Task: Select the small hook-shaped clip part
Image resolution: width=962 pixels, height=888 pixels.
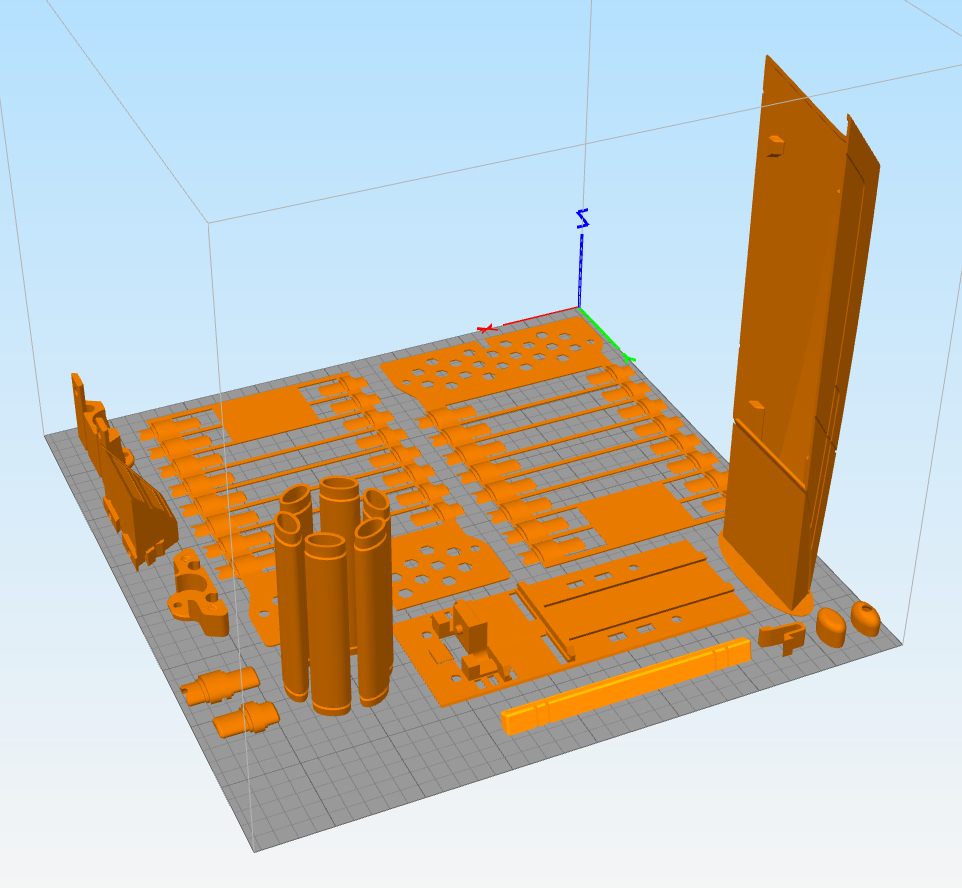Action: 783,638
